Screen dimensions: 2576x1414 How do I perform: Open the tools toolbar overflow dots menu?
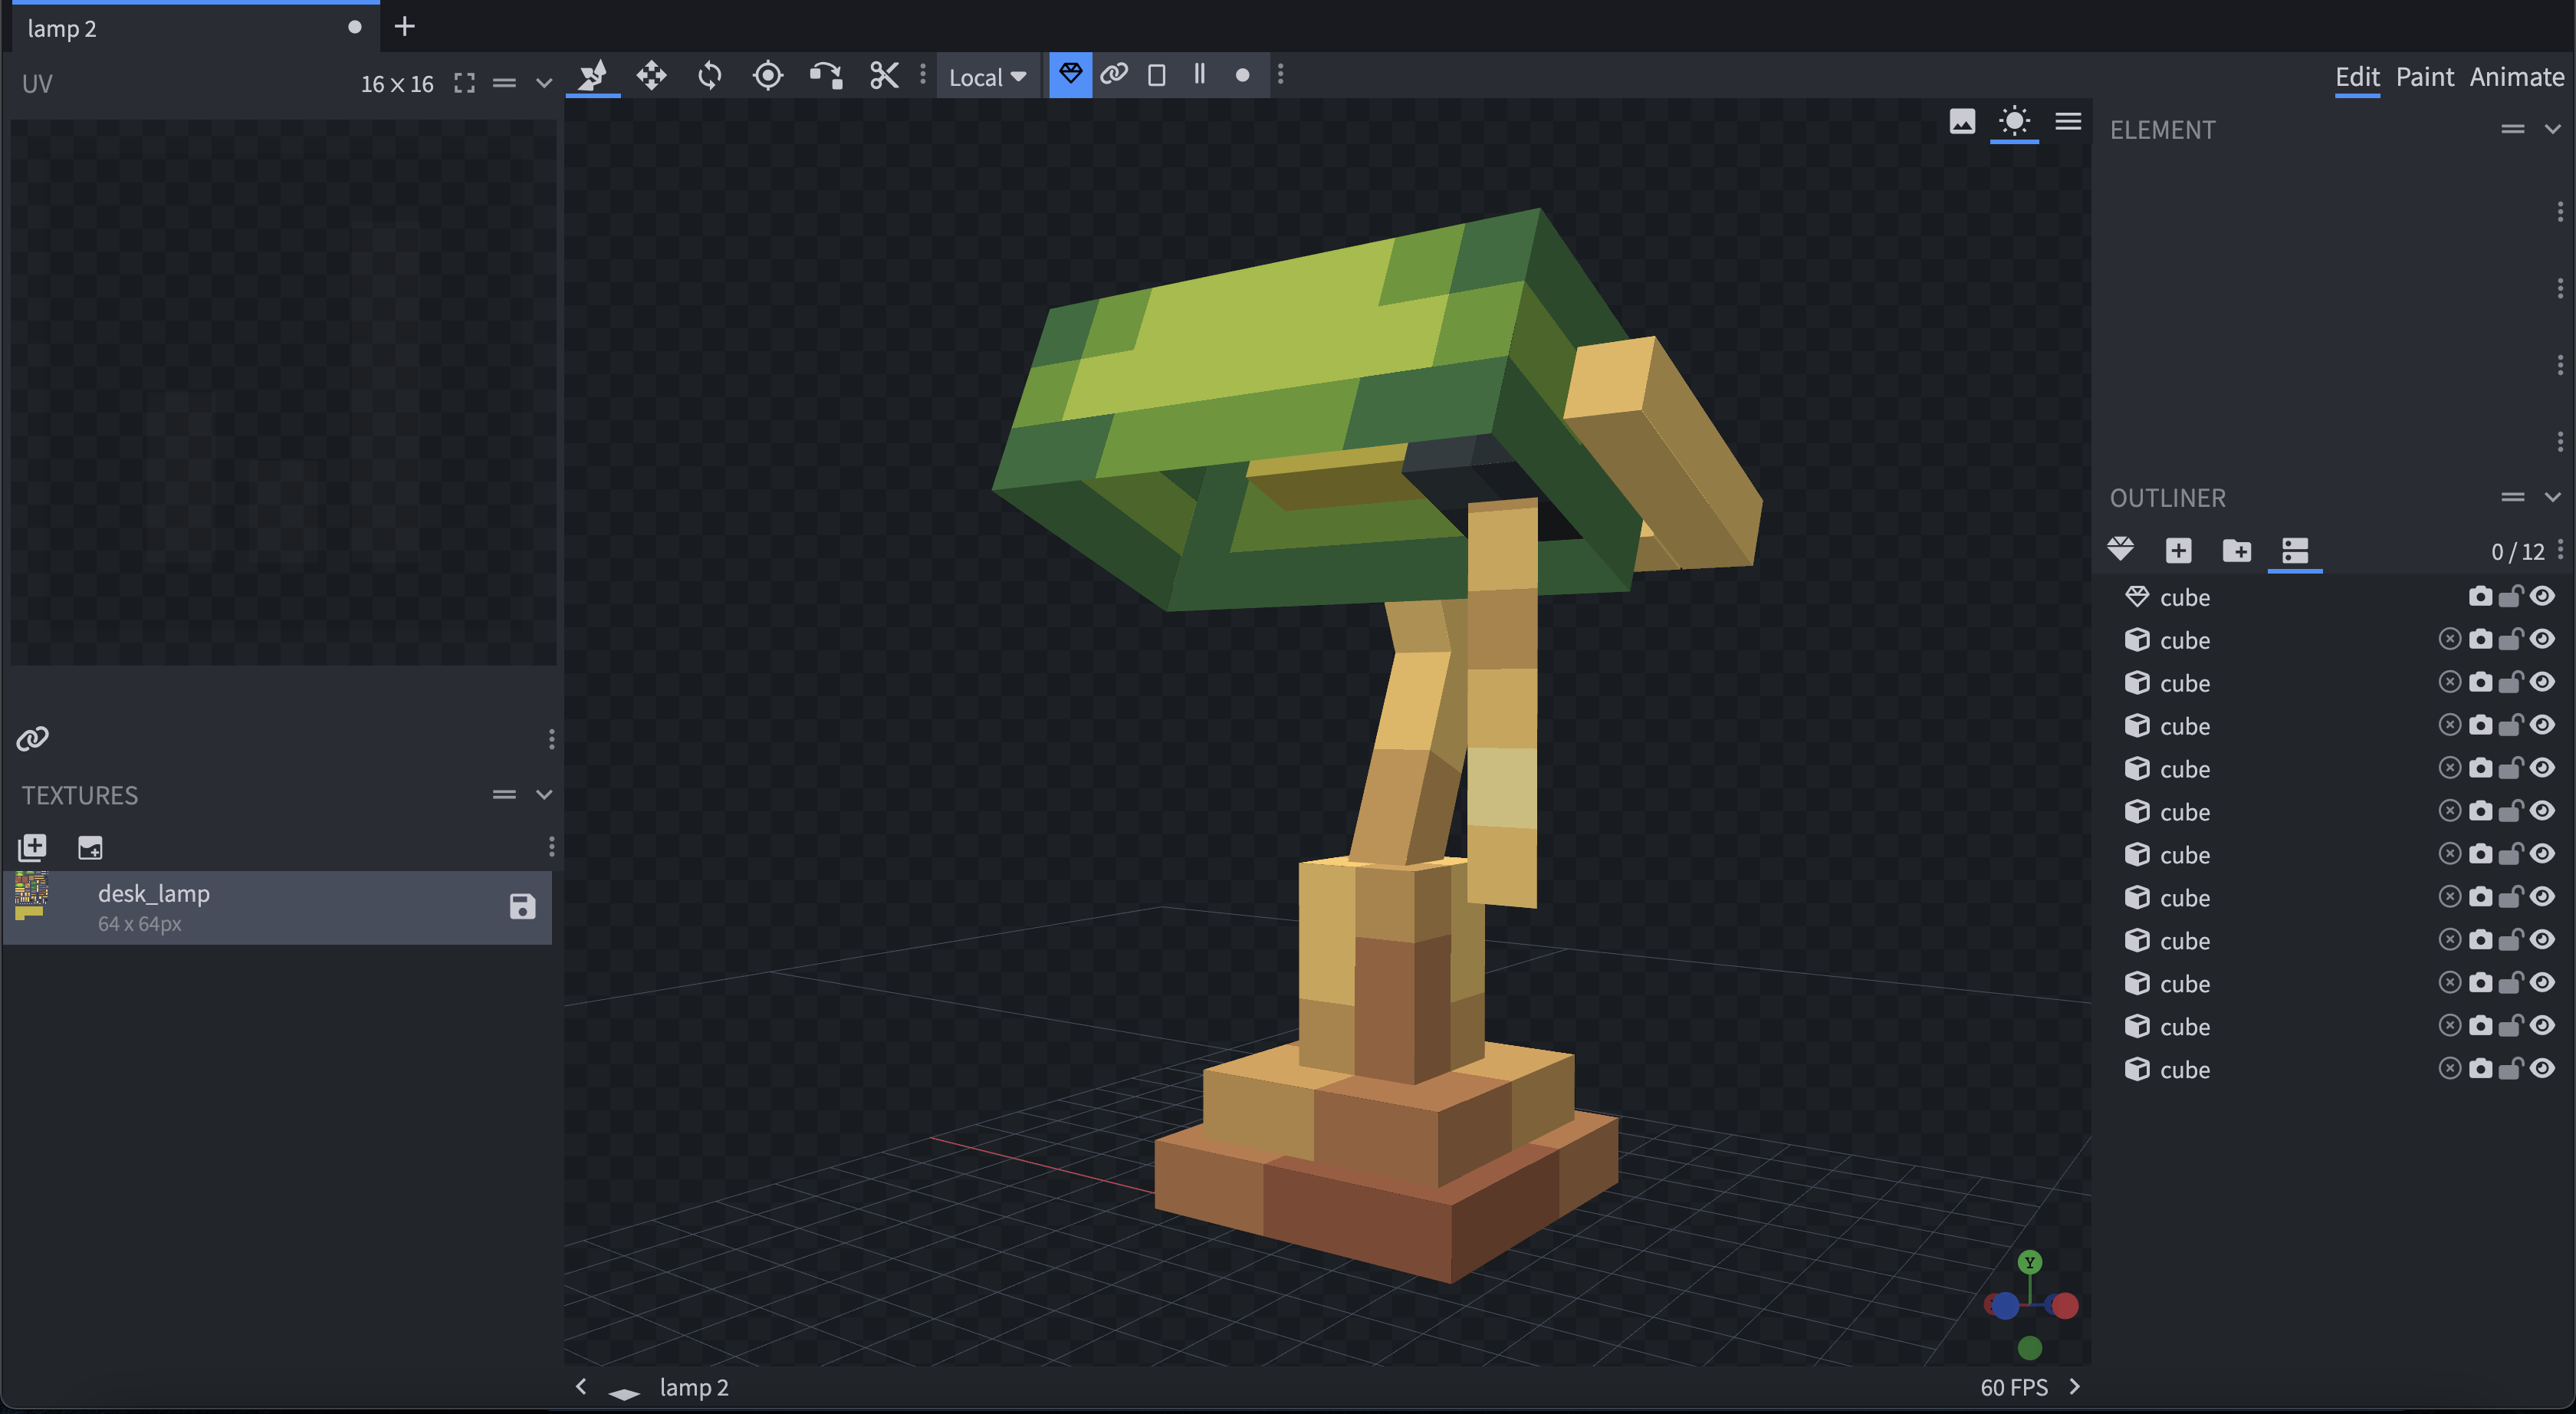pyautogui.click(x=923, y=75)
